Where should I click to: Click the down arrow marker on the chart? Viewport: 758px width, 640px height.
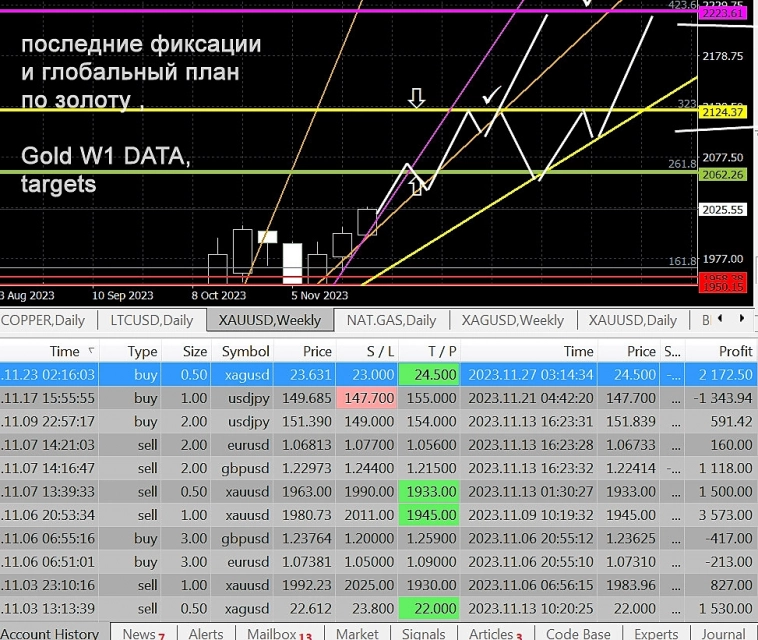coord(417,97)
